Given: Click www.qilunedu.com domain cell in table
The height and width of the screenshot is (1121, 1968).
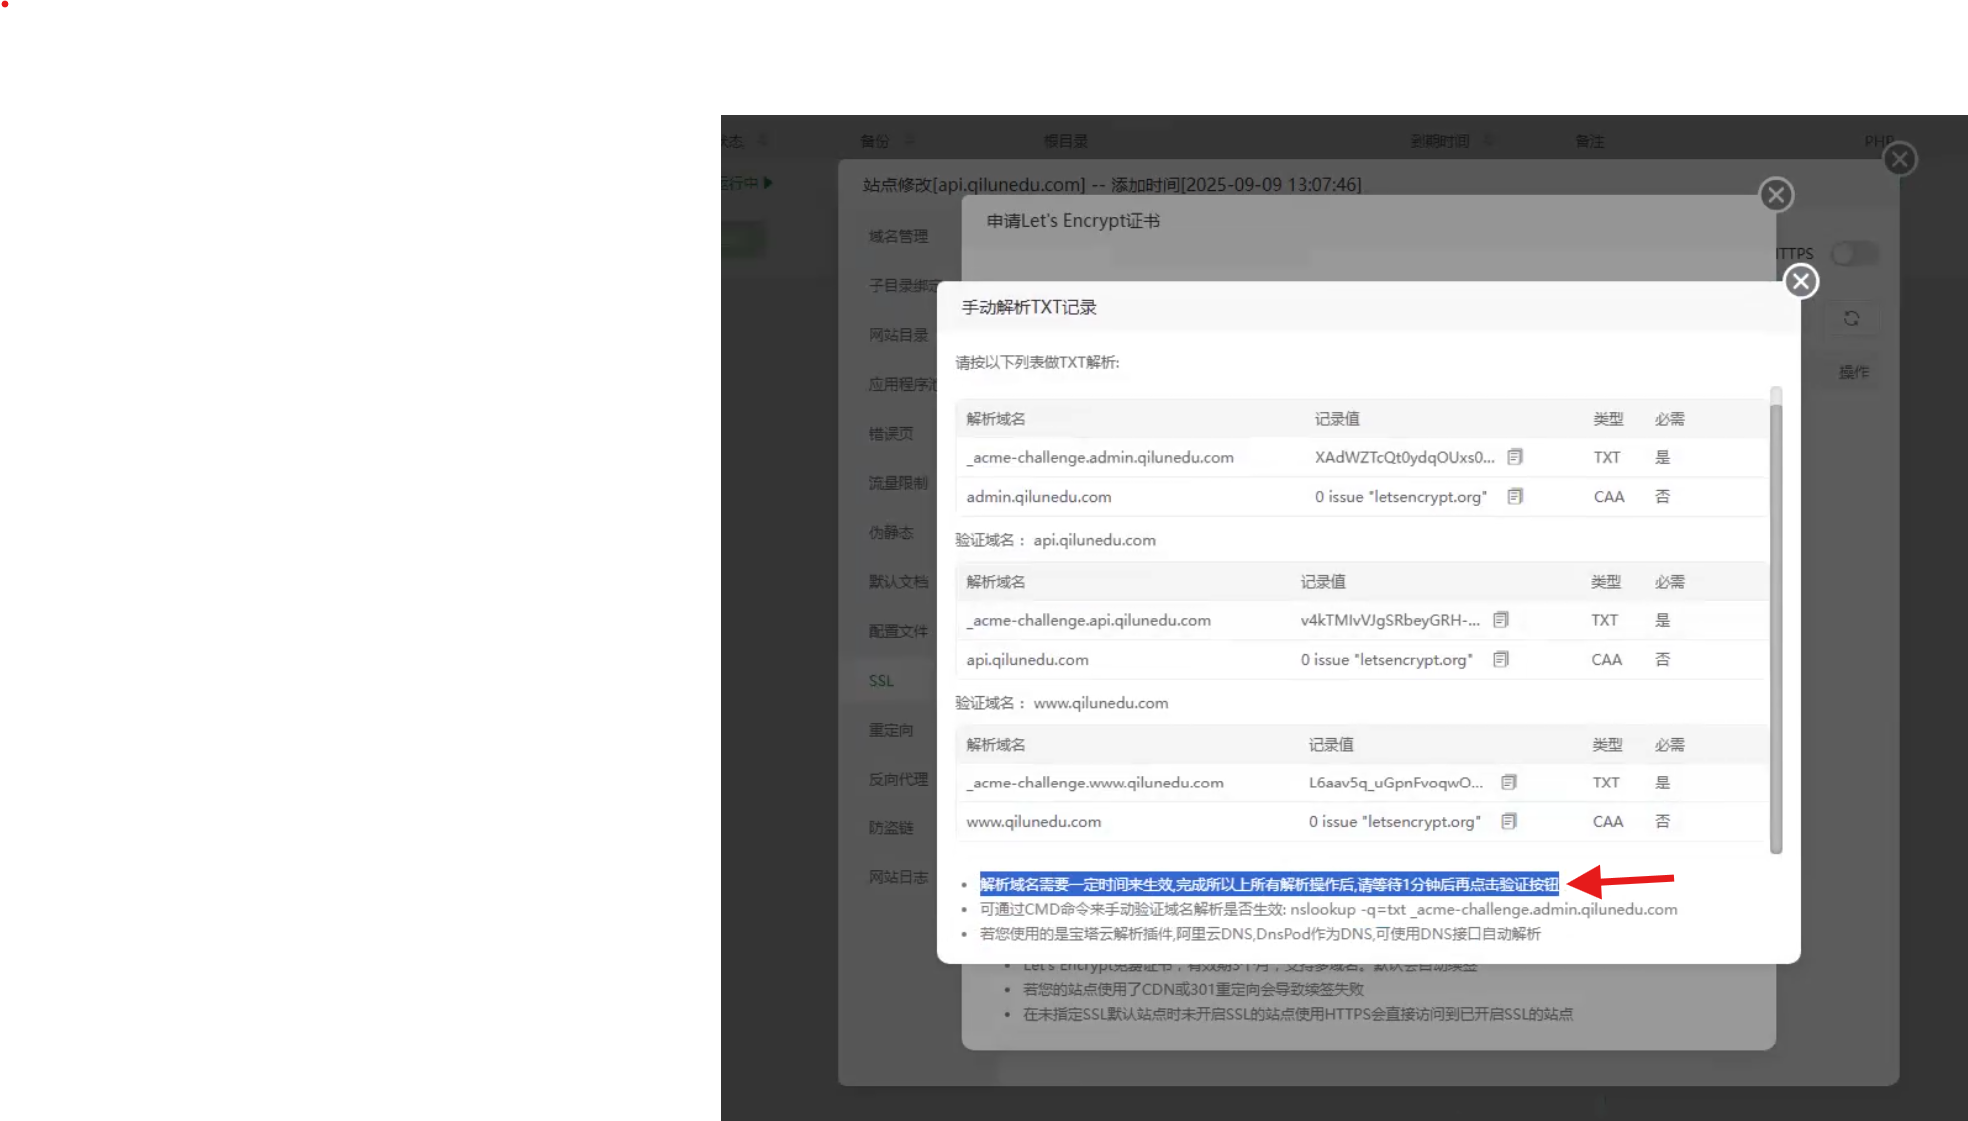Looking at the screenshot, I should [x=1033, y=821].
